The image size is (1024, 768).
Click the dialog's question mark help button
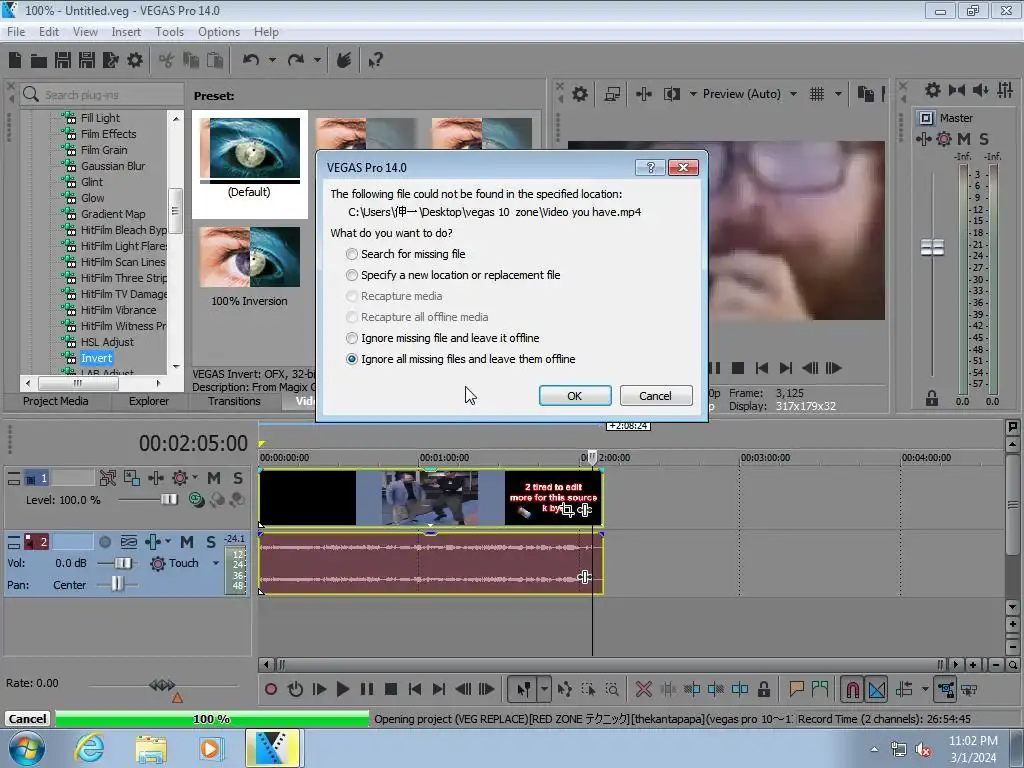click(650, 168)
